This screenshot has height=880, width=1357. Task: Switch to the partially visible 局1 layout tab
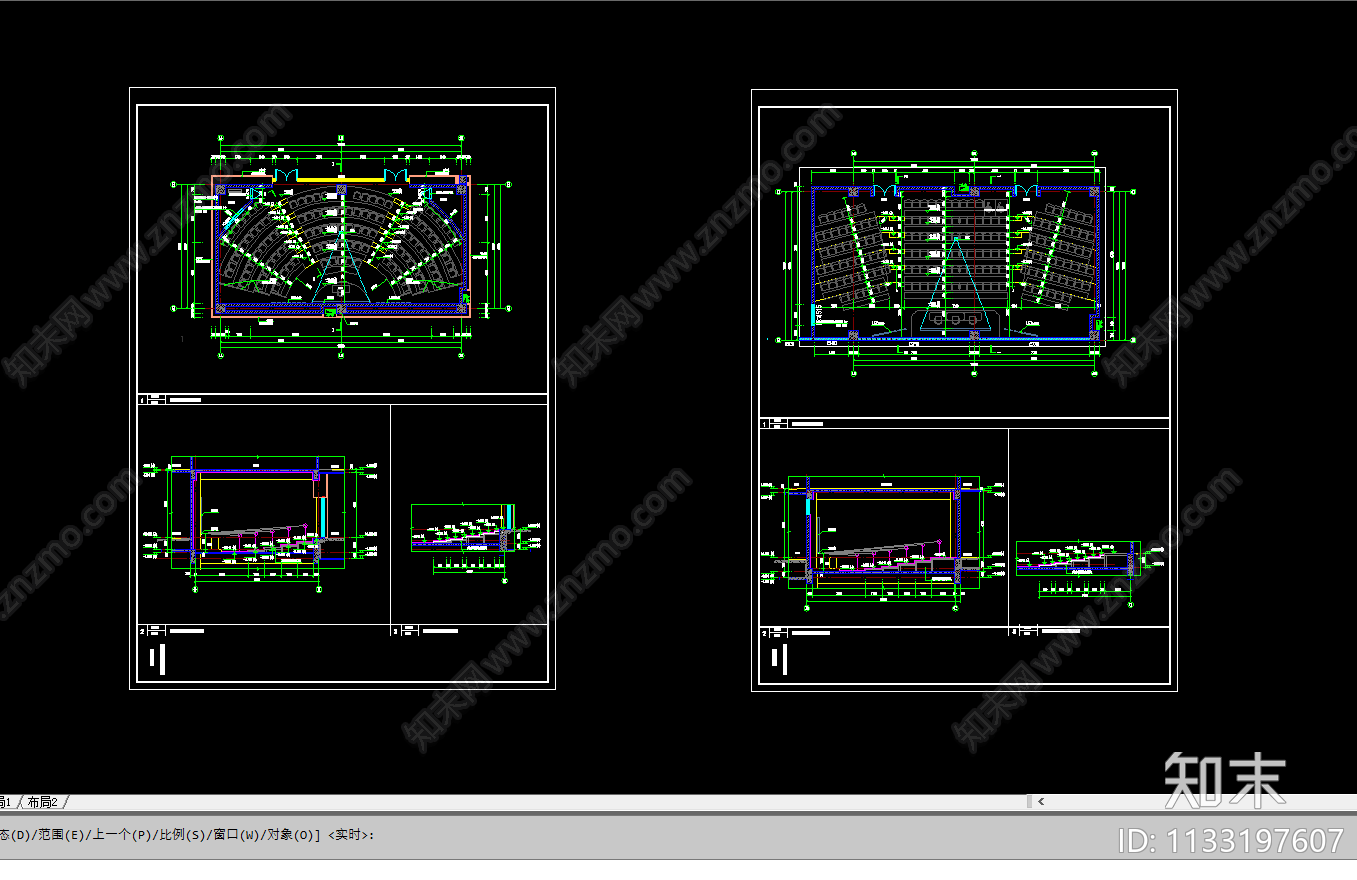pyautogui.click(x=7, y=802)
